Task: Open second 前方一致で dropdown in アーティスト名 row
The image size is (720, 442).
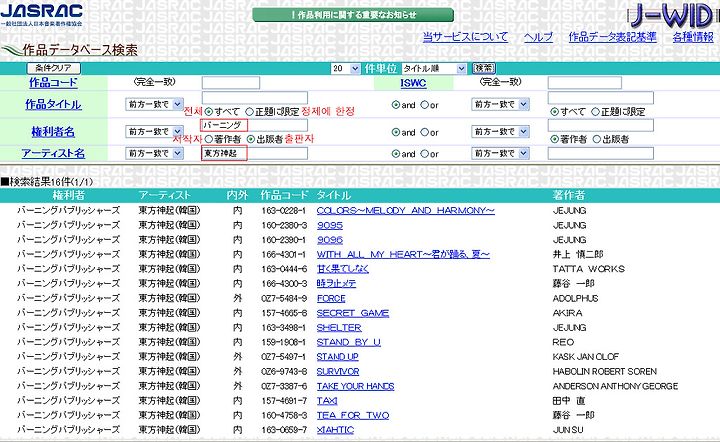Action: point(501,153)
